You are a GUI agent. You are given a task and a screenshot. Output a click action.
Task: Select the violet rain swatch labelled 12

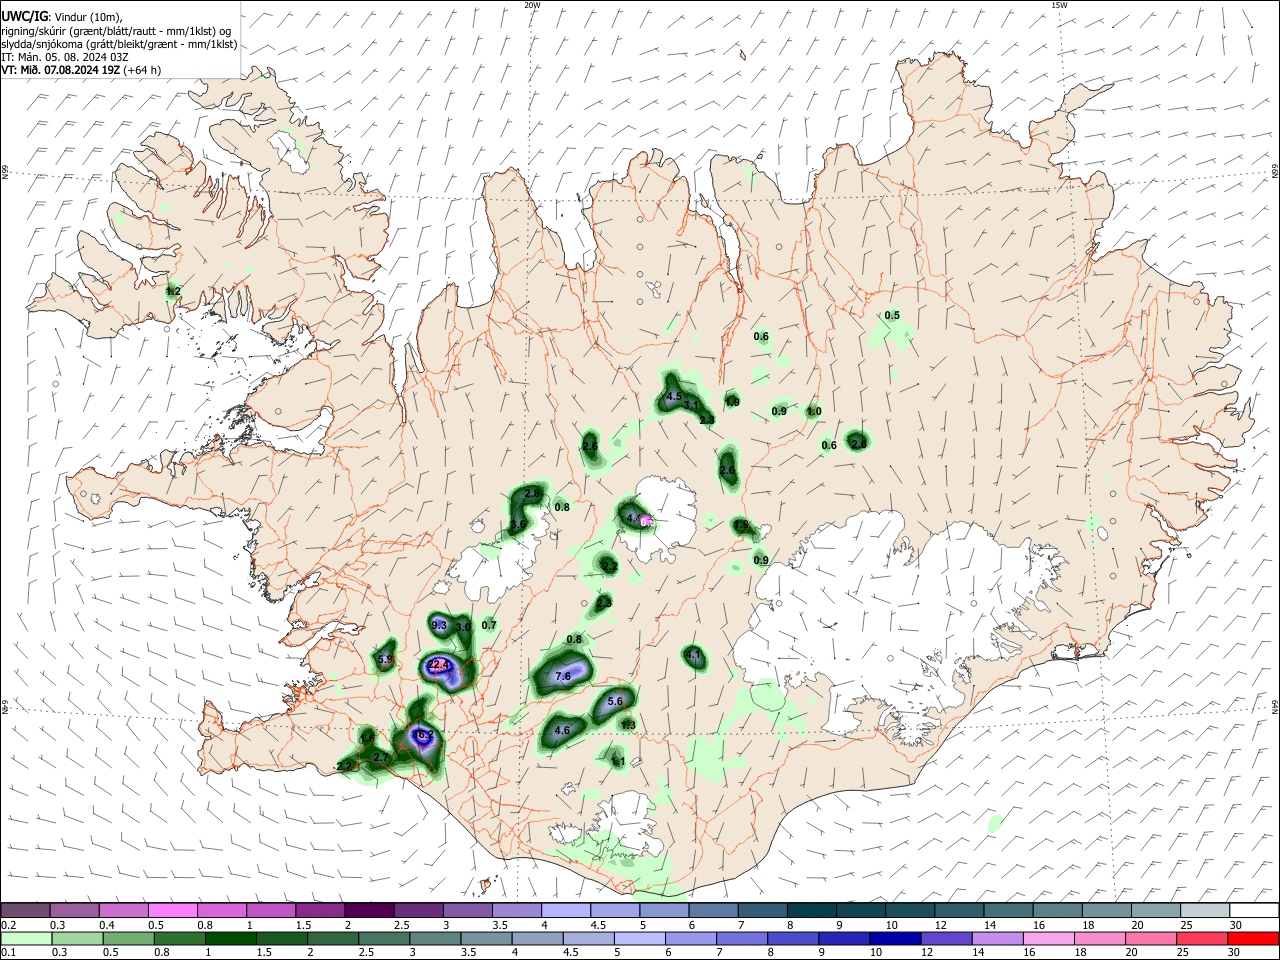(945, 939)
